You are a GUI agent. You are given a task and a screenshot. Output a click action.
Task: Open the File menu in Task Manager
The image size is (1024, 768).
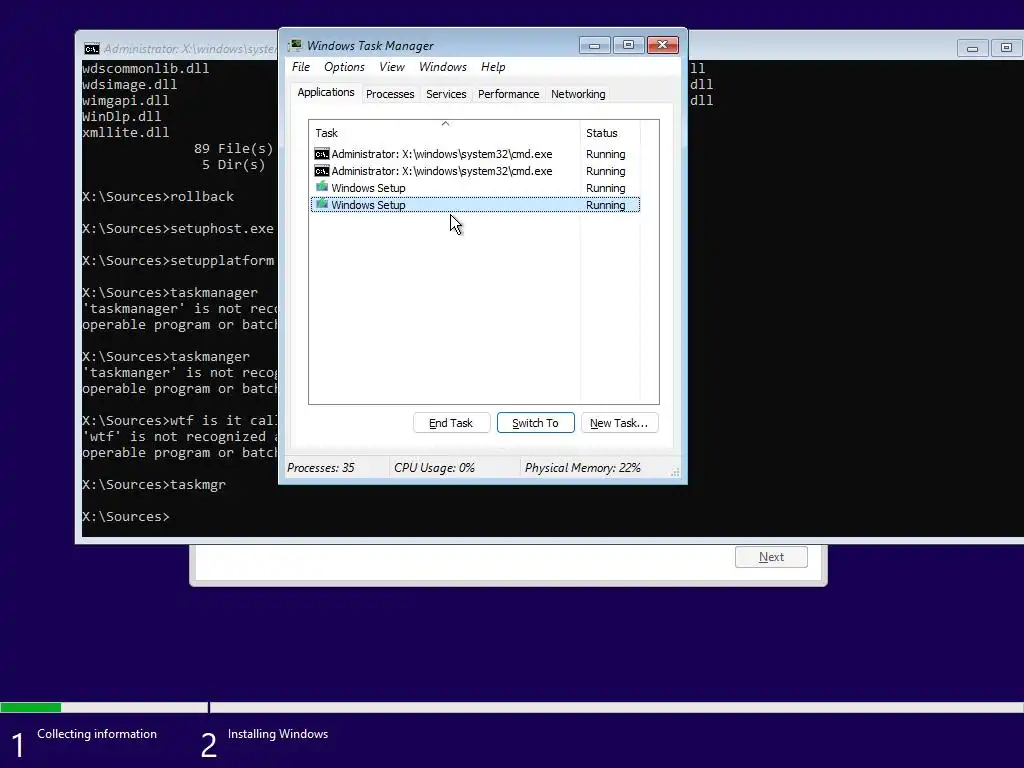(300, 67)
